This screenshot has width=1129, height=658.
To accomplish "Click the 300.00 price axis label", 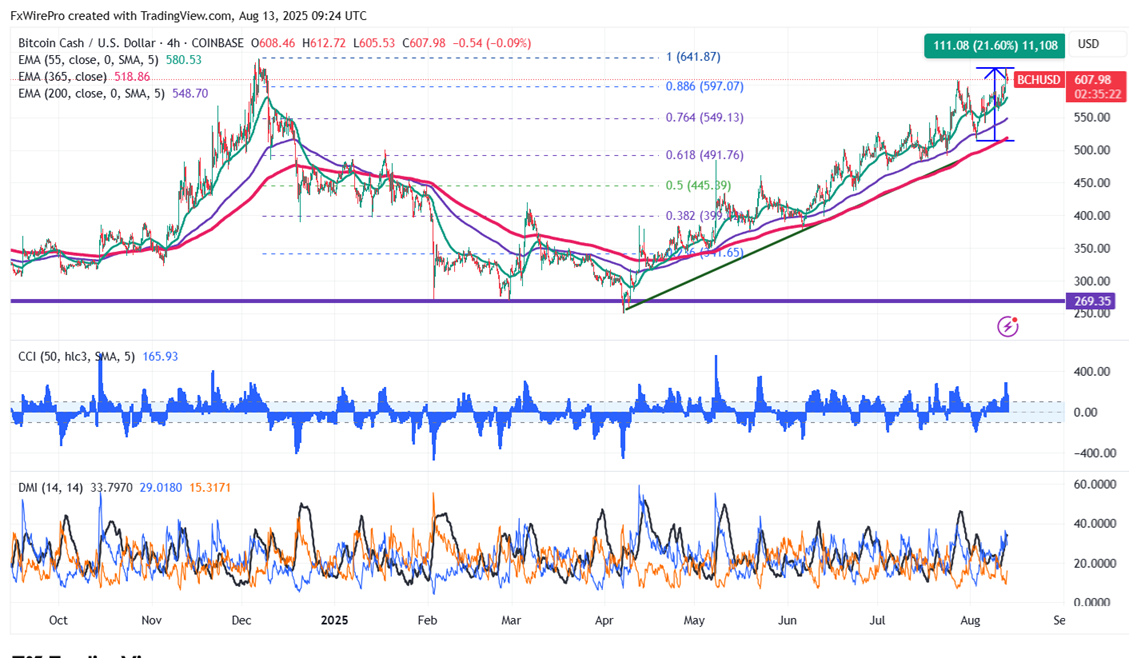I will tap(1092, 281).
